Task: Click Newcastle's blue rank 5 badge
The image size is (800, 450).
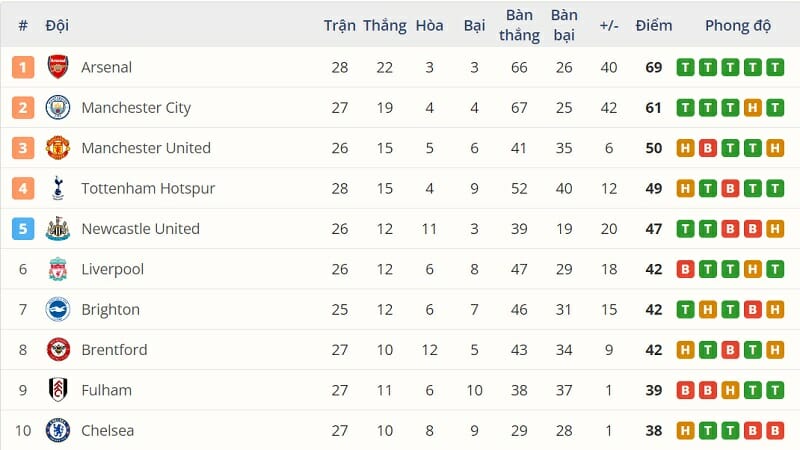Action: (x=23, y=229)
